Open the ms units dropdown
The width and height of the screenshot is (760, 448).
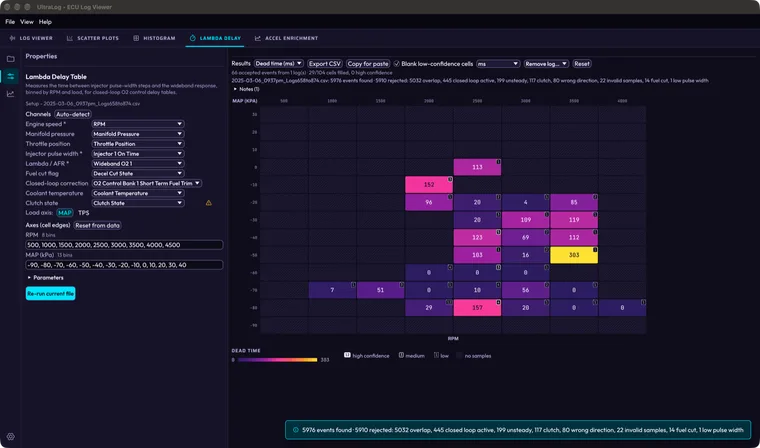(x=498, y=64)
